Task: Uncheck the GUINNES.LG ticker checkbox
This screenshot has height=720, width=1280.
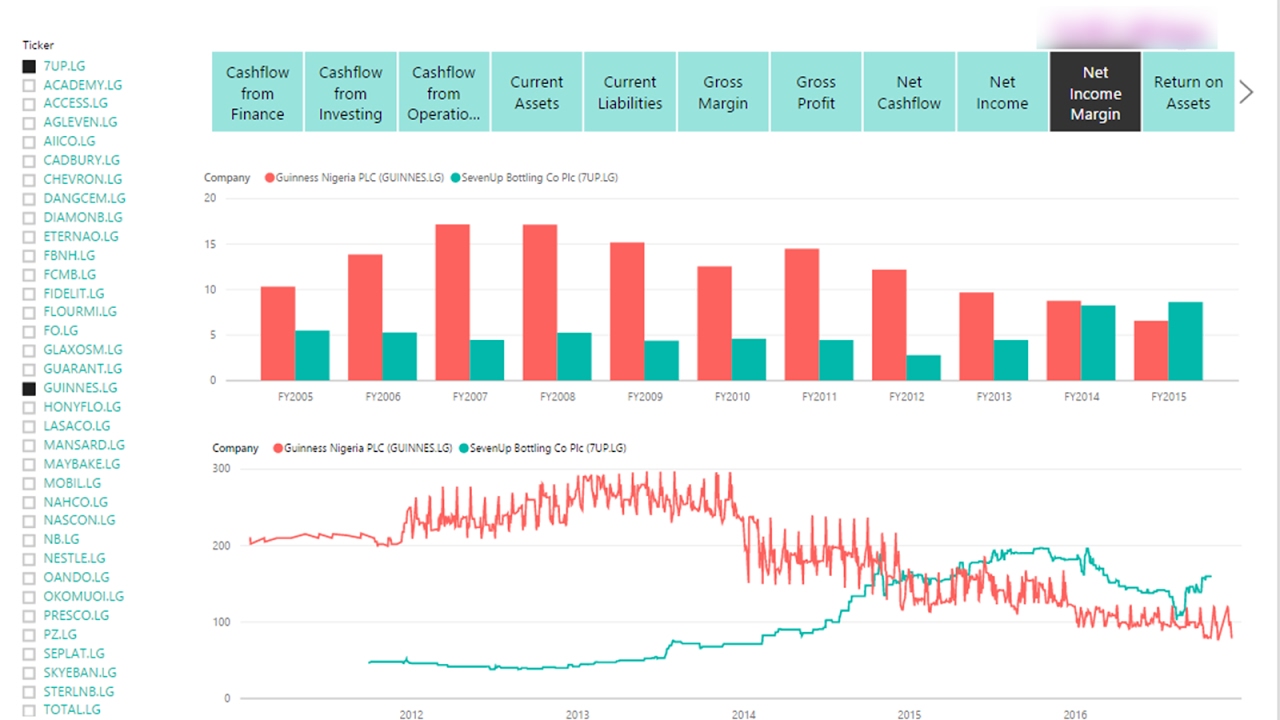Action: pyautogui.click(x=29, y=388)
